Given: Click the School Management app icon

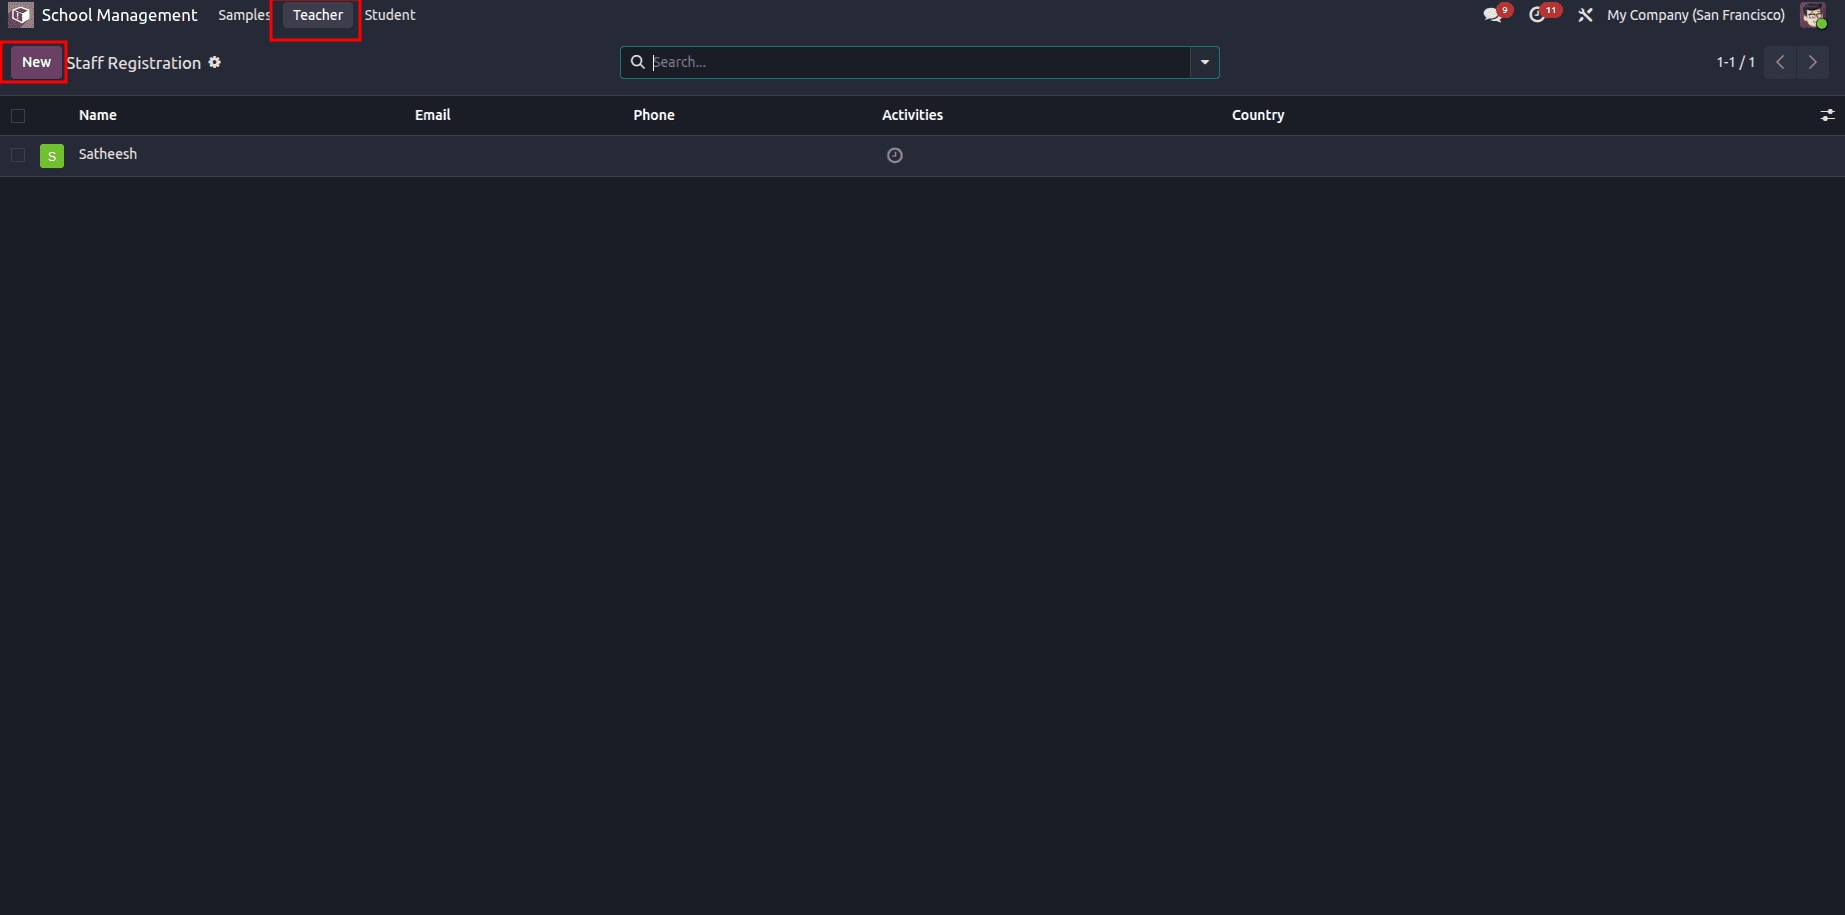Looking at the screenshot, I should pyautogui.click(x=19, y=15).
